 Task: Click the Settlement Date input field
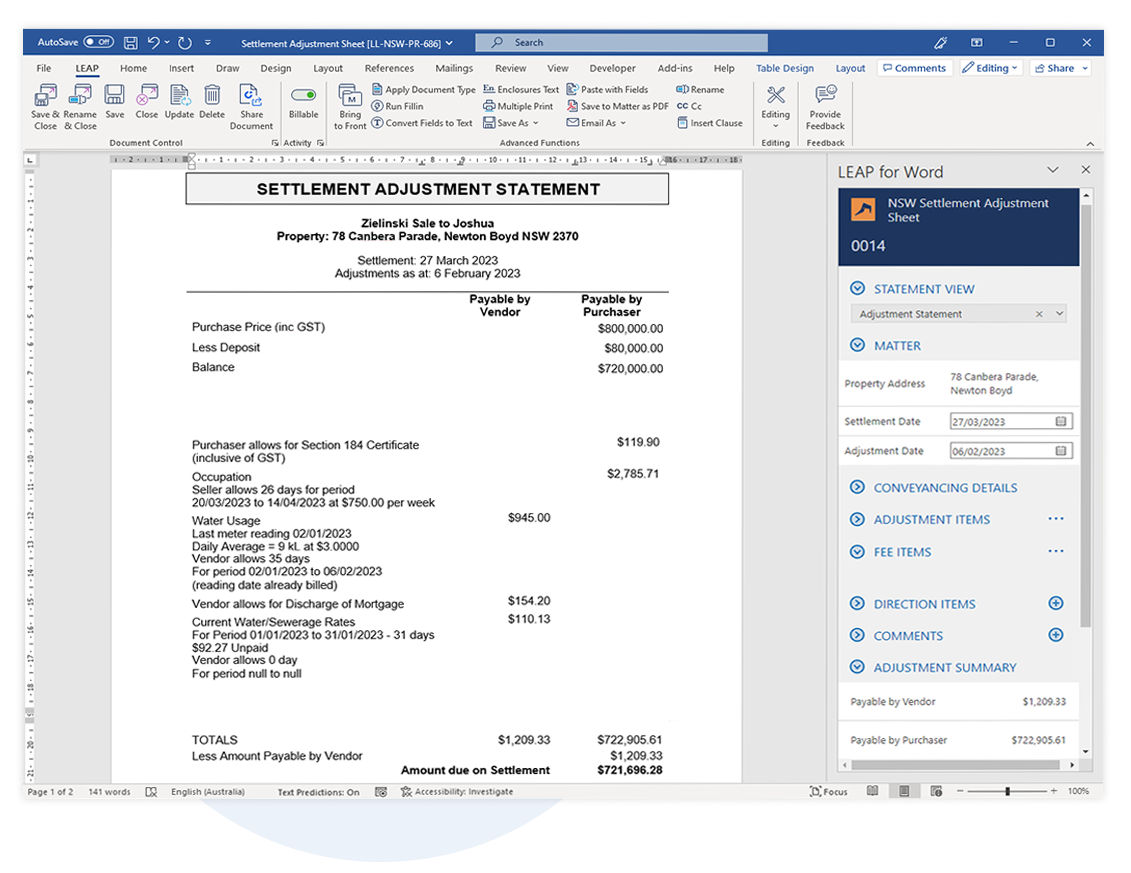tap(1011, 421)
